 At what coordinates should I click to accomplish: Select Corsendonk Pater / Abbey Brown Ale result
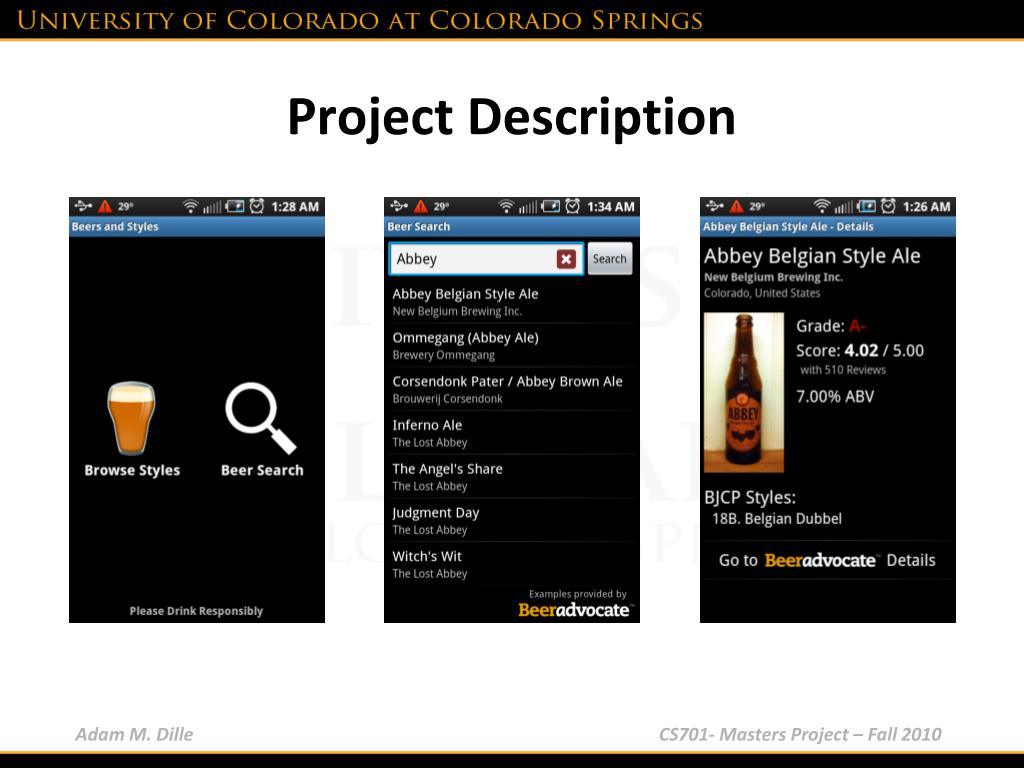tap(511, 389)
